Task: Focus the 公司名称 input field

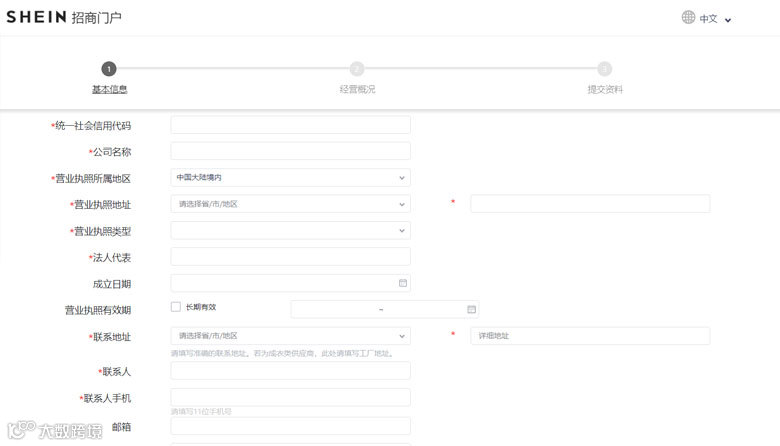Action: click(x=291, y=151)
